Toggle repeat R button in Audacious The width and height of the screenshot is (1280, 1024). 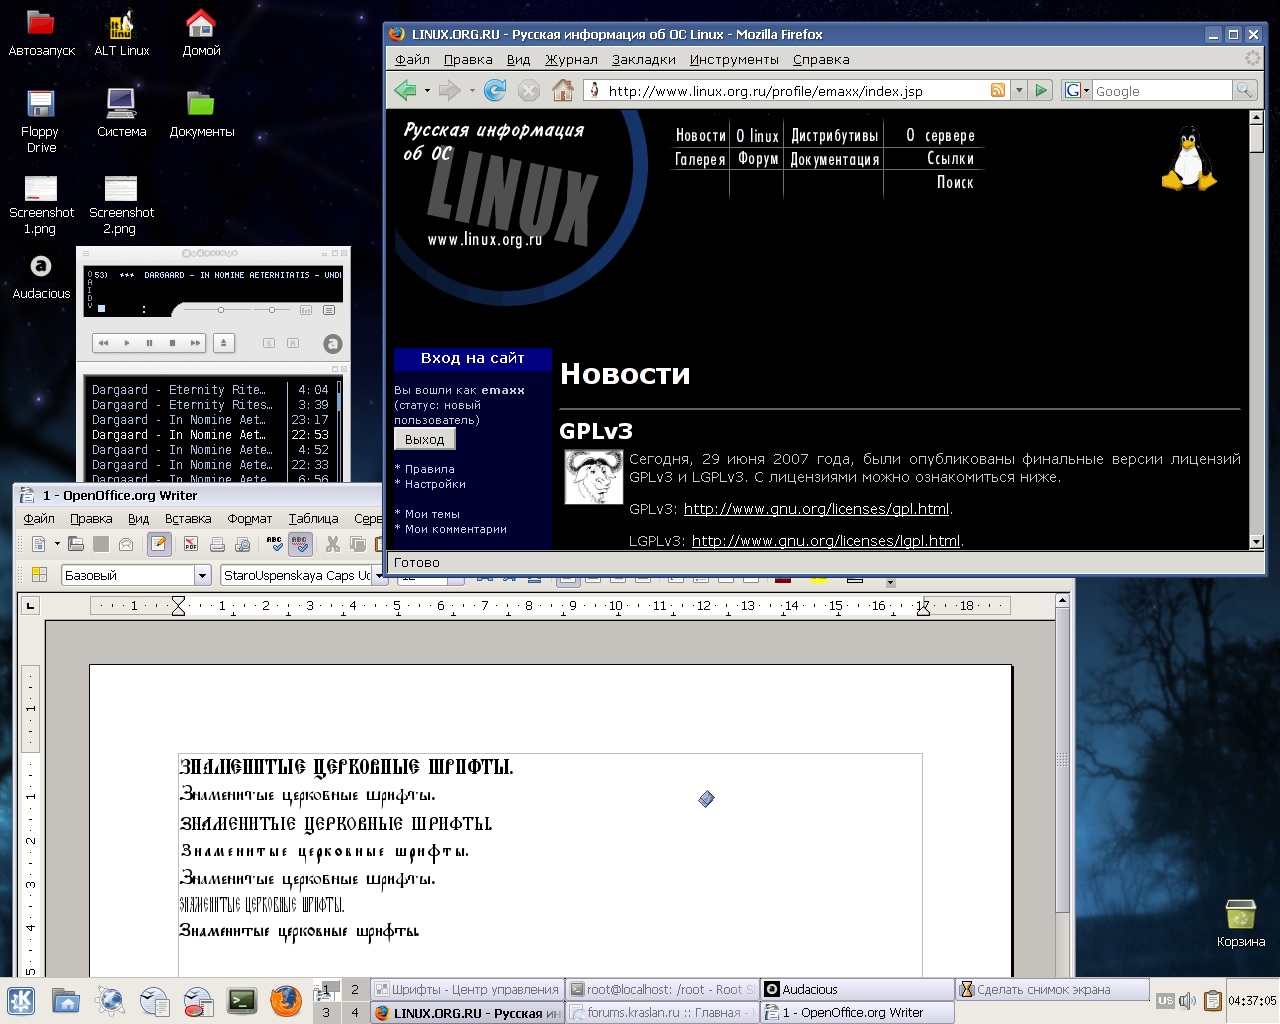tap(293, 343)
